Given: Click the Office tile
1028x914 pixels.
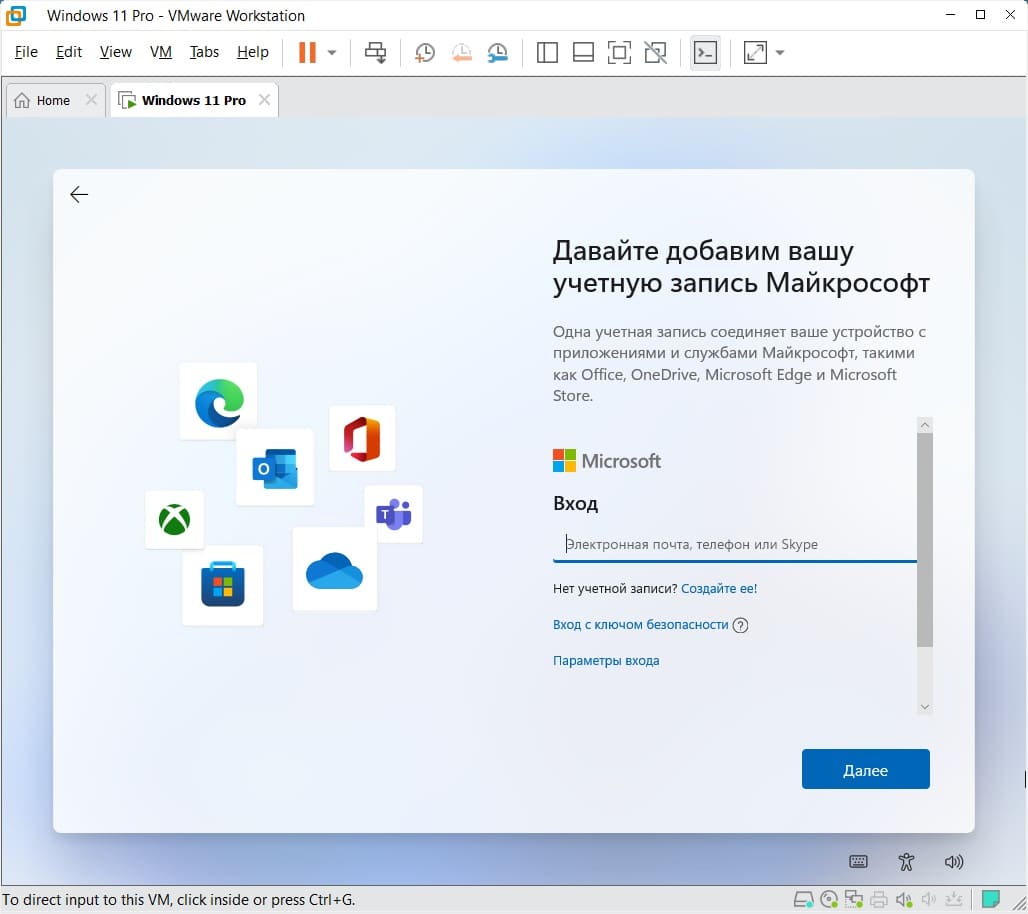Looking at the screenshot, I should (x=362, y=438).
